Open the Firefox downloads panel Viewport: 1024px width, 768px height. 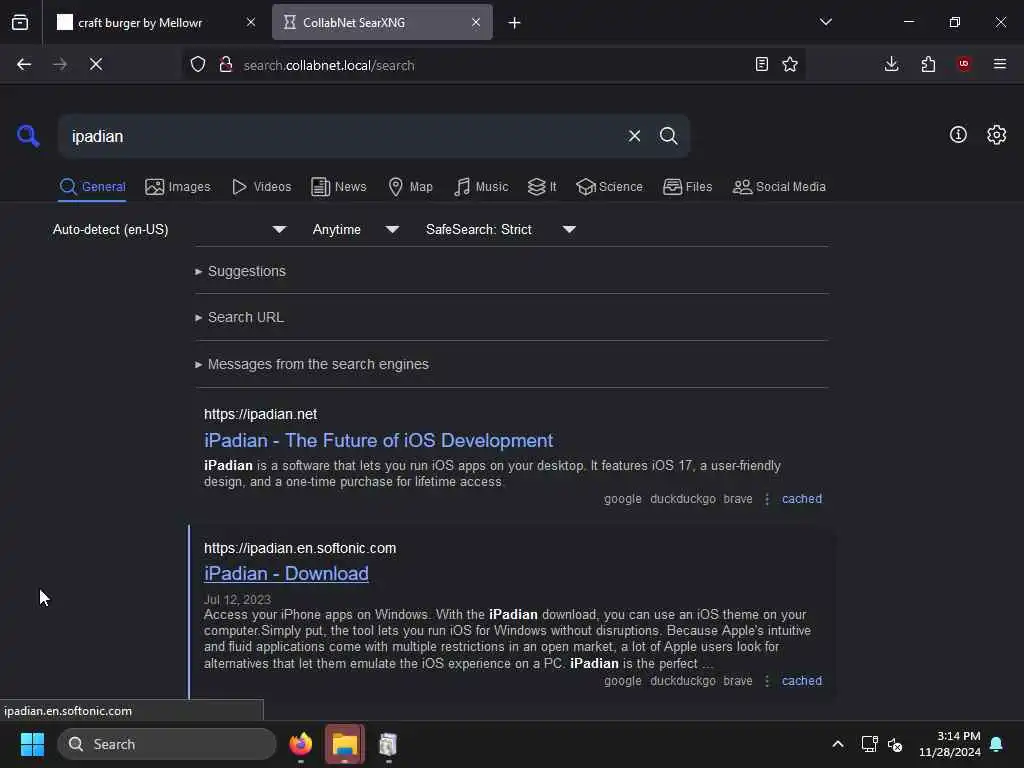point(891,64)
